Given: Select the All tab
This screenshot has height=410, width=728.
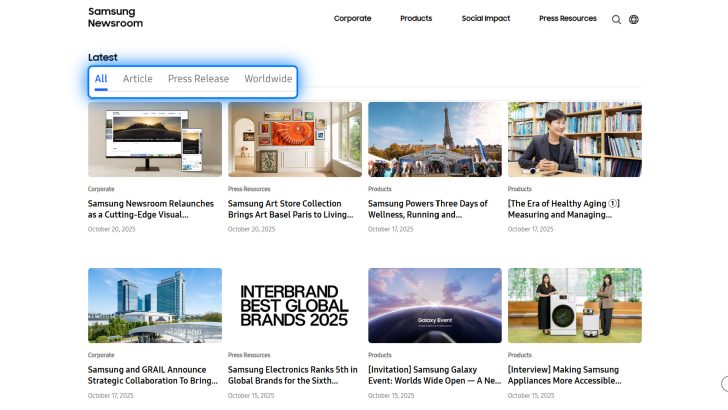Looking at the screenshot, I should tap(101, 79).
